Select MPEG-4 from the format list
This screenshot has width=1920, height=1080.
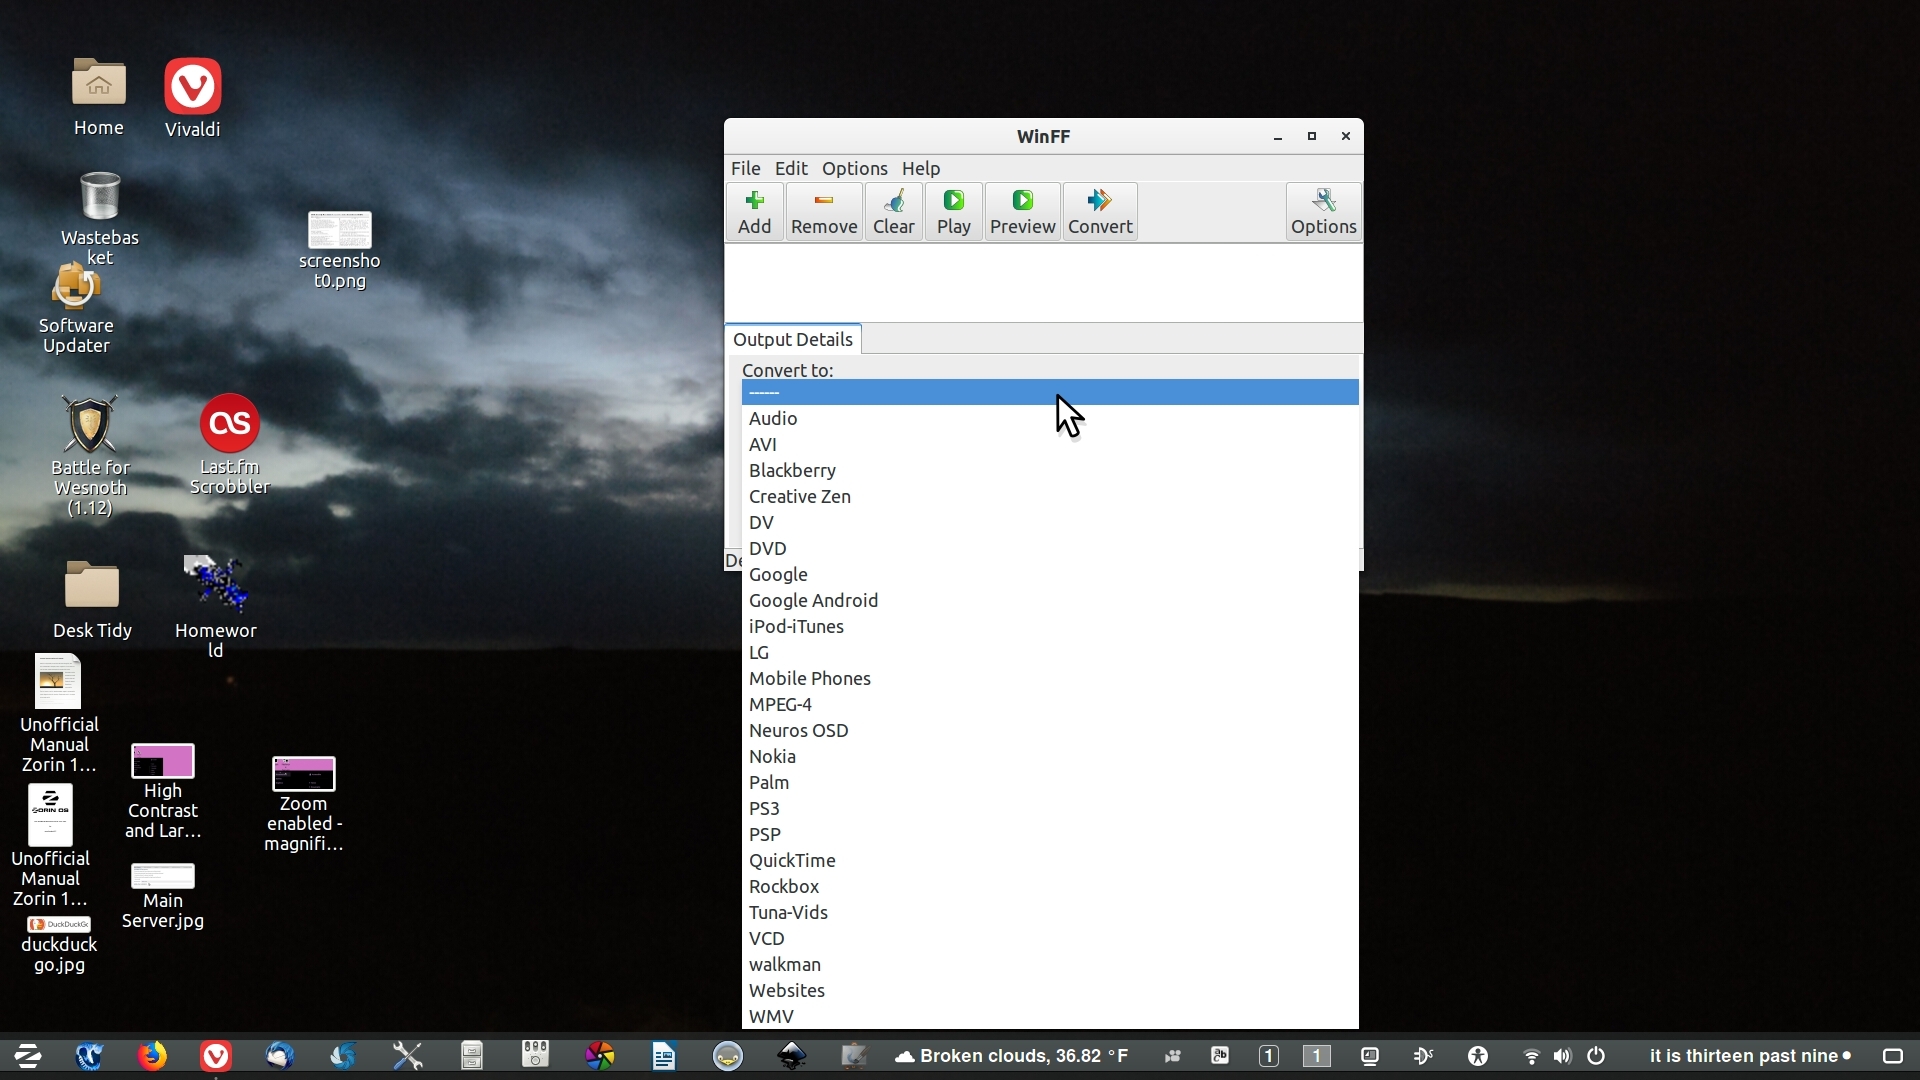779,703
